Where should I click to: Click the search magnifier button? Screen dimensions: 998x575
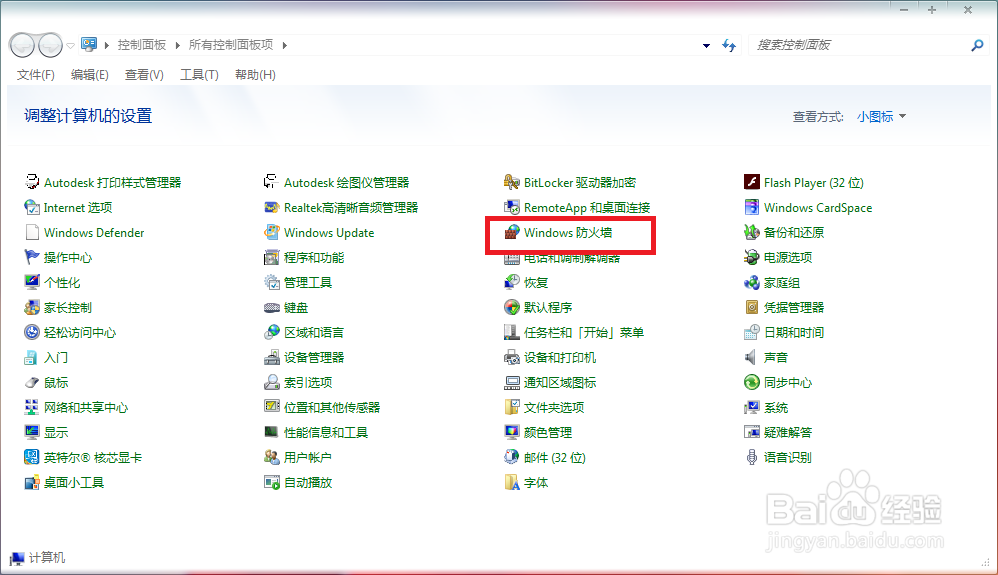pos(977,45)
